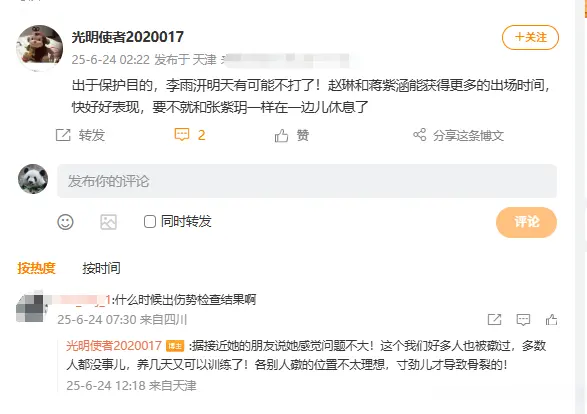The width and height of the screenshot is (587, 414).
Task: Click the 发布你的评论 comment input field
Action: (x=307, y=181)
